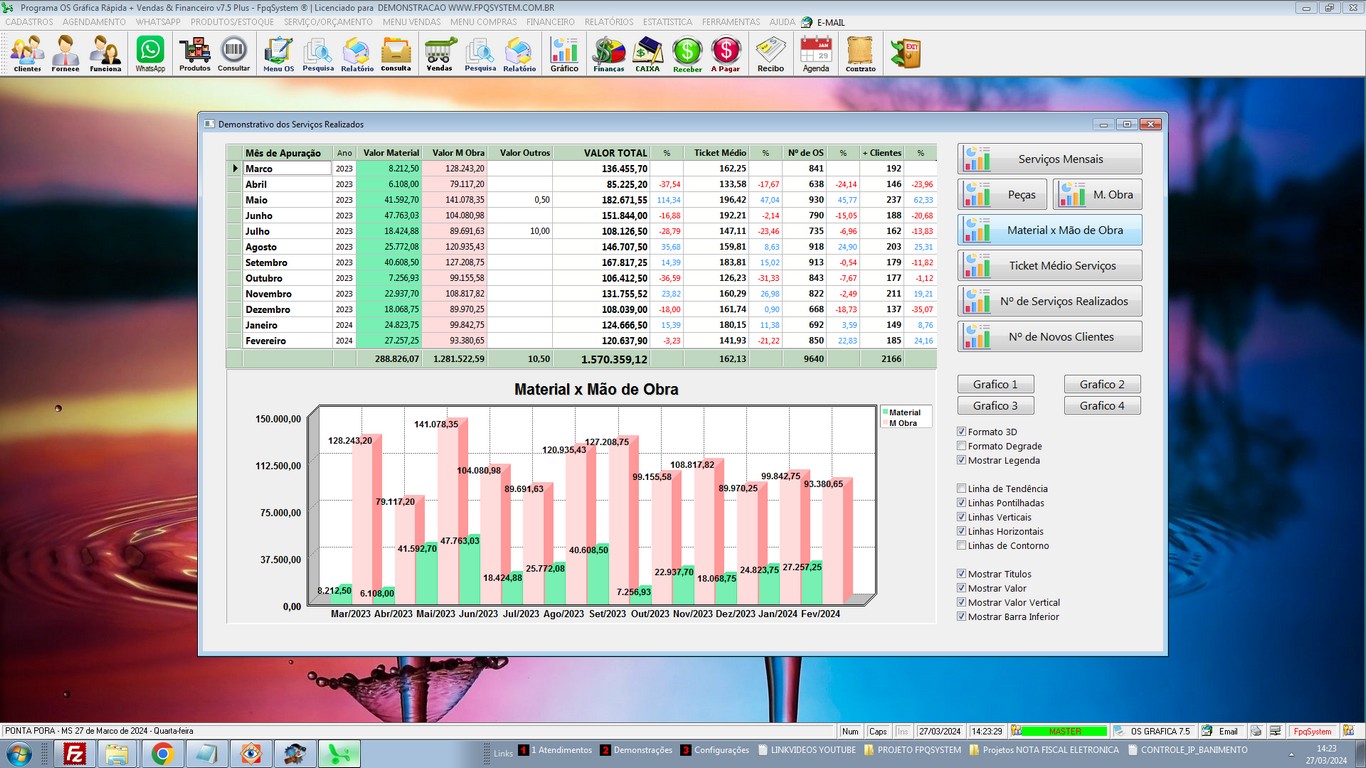Select the Grafico 2 button

click(1102, 384)
